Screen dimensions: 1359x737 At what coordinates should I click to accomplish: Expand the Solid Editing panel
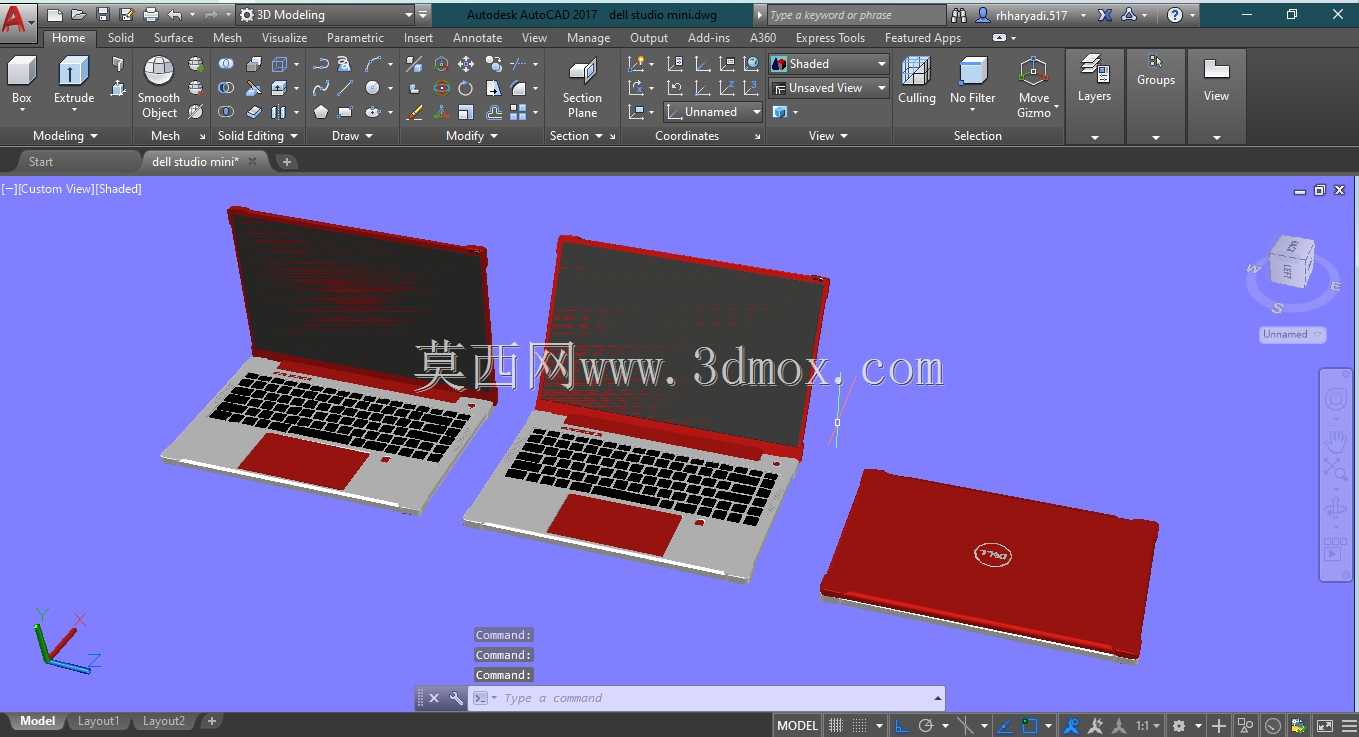258,136
